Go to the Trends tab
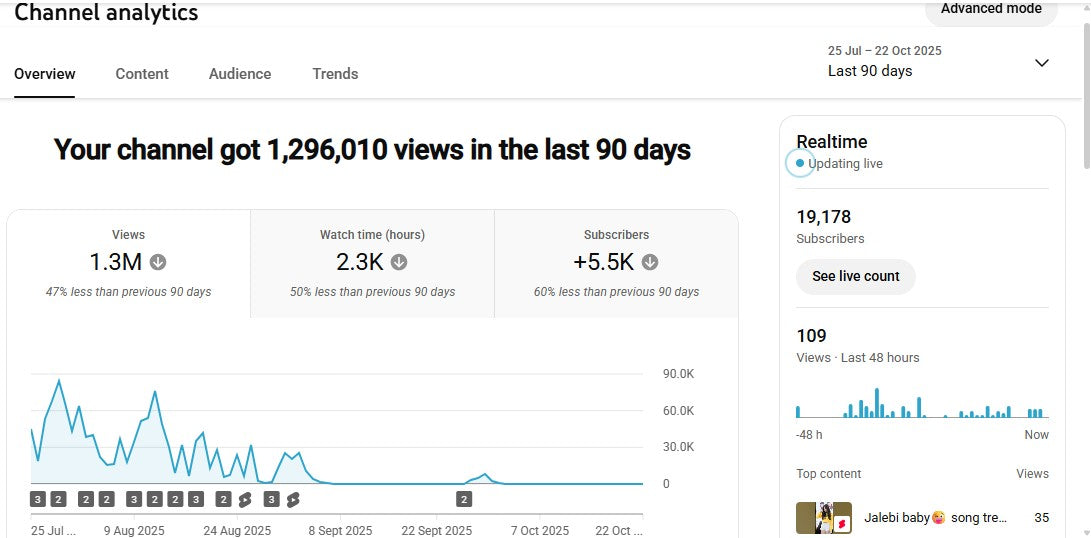The height and width of the screenshot is (538, 1091). (x=335, y=74)
